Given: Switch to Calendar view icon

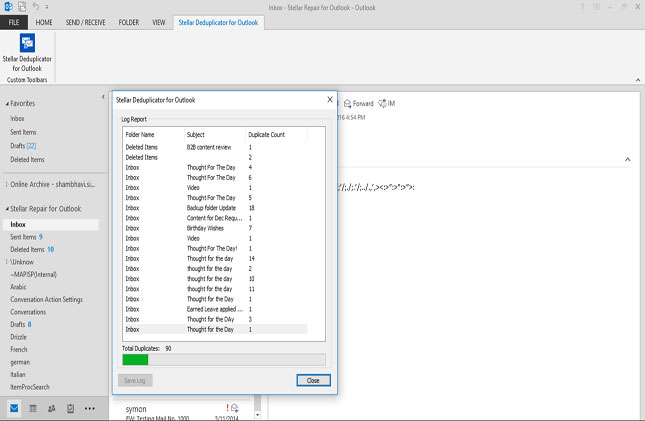Looking at the screenshot, I should [33, 409].
